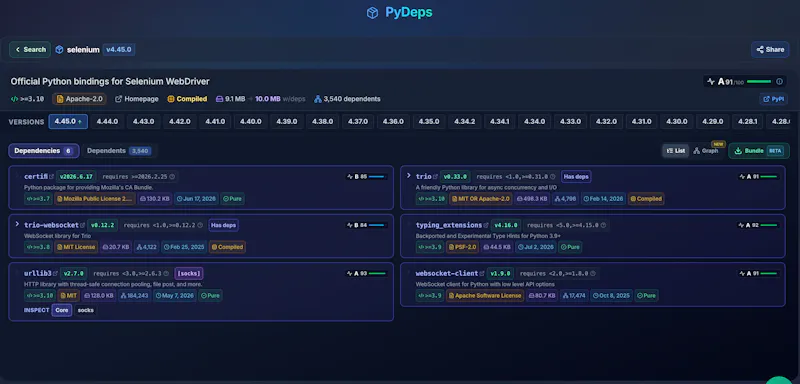Image resolution: width=800 pixels, height=384 pixels.
Task: Click the Share button
Action: (x=770, y=49)
